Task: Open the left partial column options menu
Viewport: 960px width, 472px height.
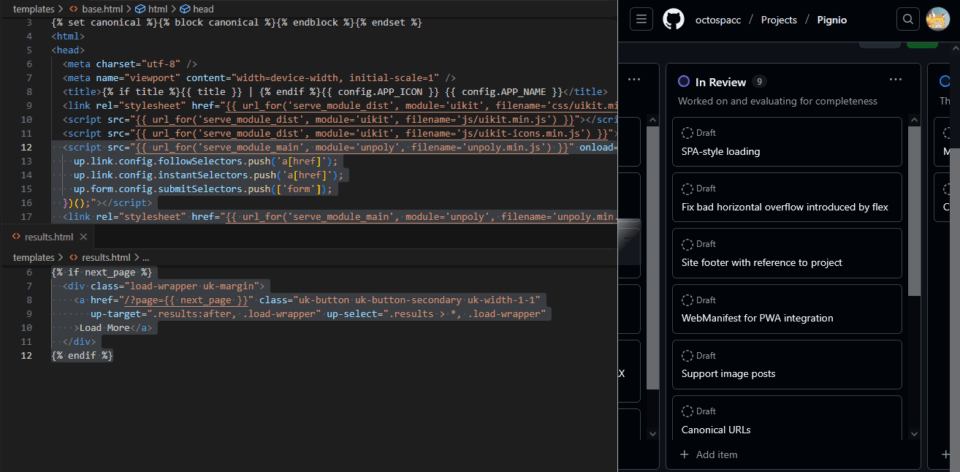Action: click(634, 80)
